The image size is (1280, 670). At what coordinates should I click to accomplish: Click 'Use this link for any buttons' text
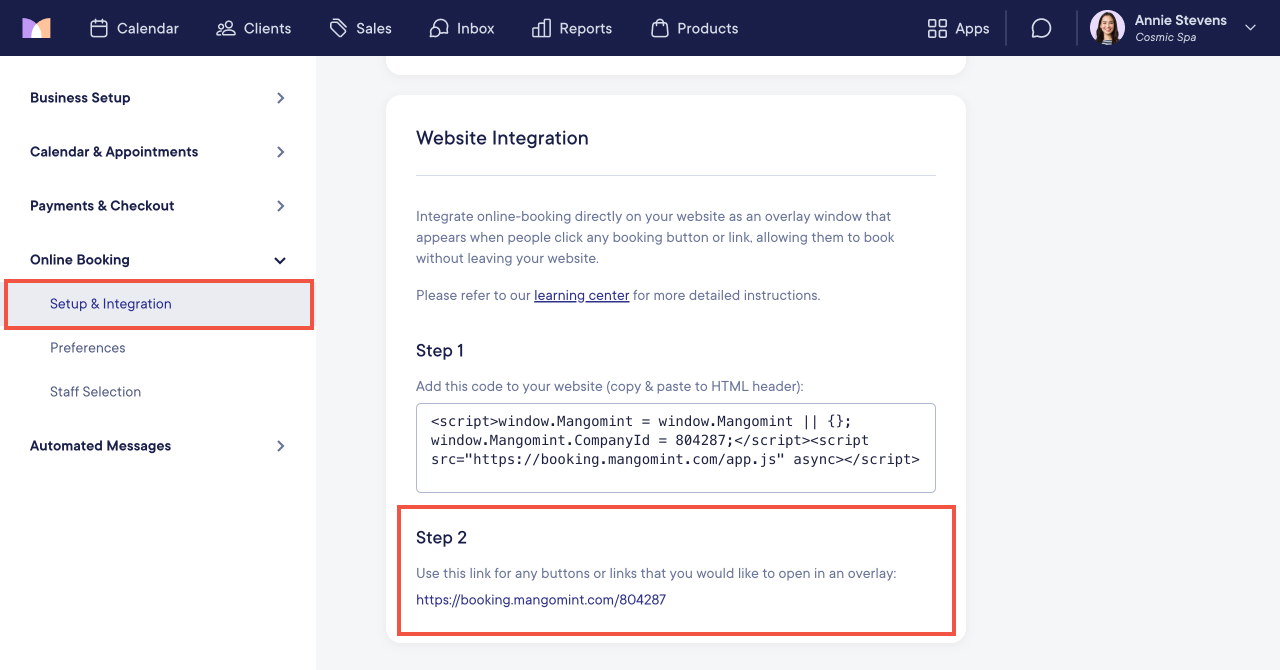[656, 574]
